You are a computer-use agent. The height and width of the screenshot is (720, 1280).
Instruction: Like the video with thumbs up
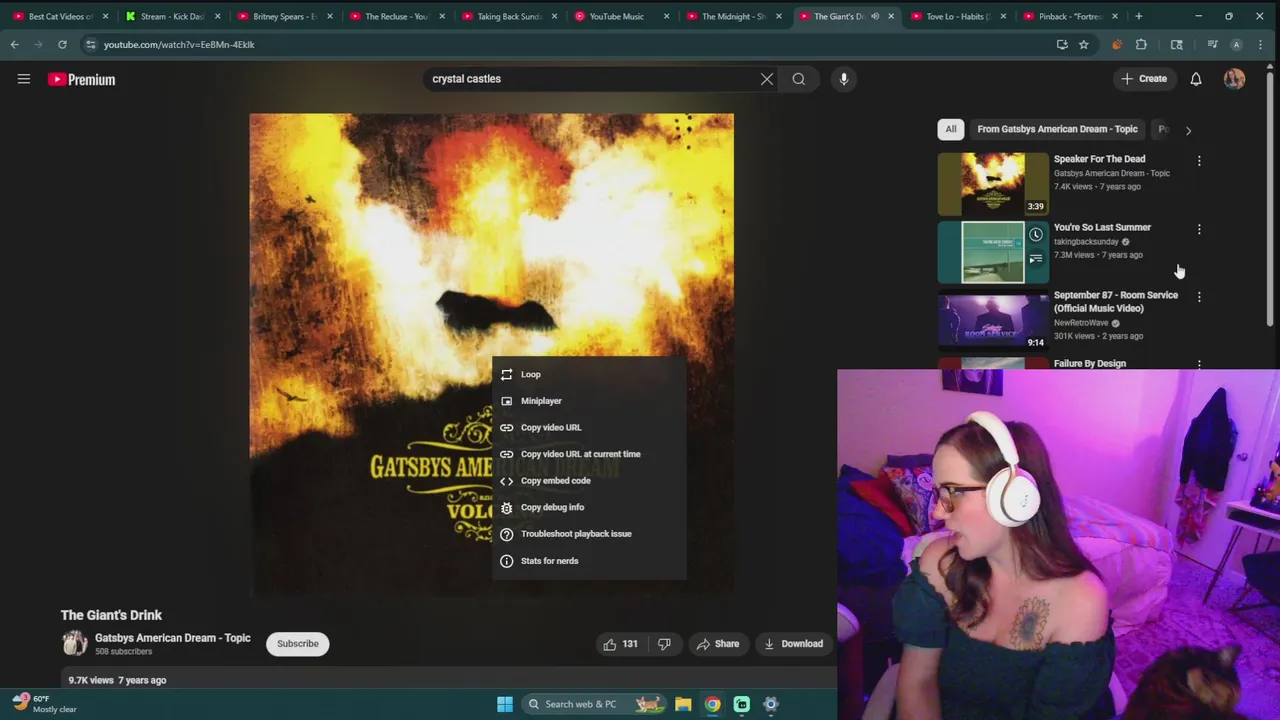click(620, 644)
